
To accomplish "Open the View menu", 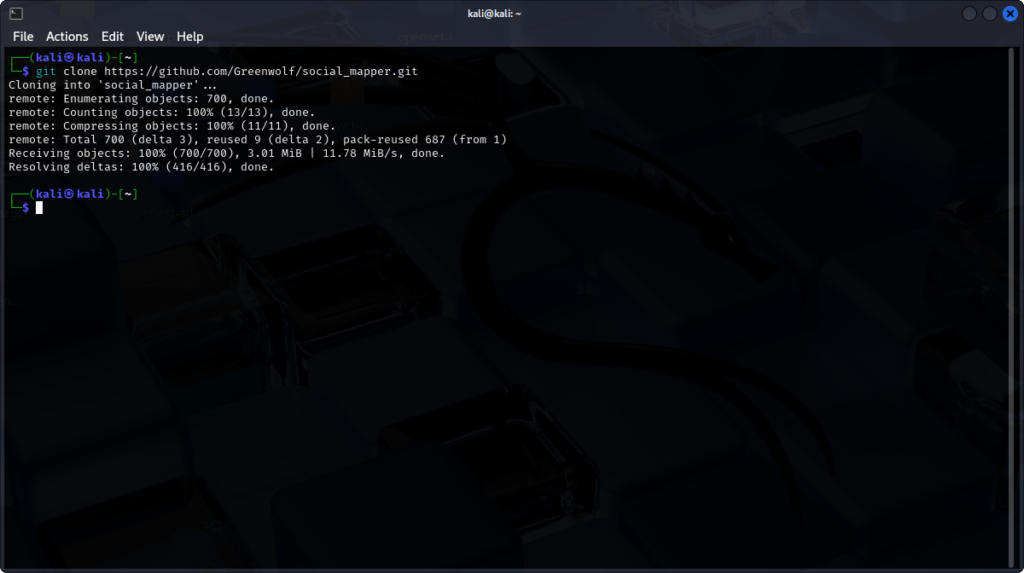I will pyautogui.click(x=150, y=36).
